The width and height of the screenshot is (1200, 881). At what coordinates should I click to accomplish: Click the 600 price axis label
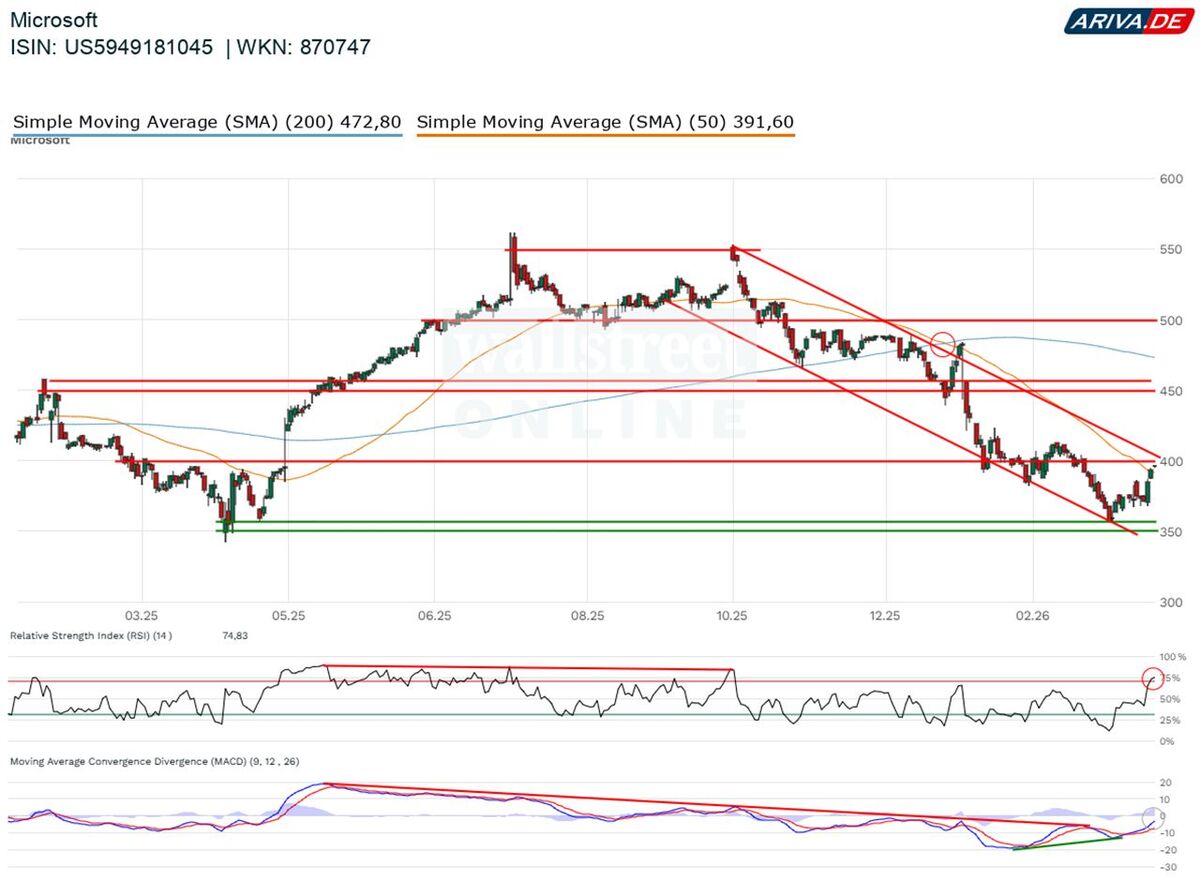(1171, 179)
